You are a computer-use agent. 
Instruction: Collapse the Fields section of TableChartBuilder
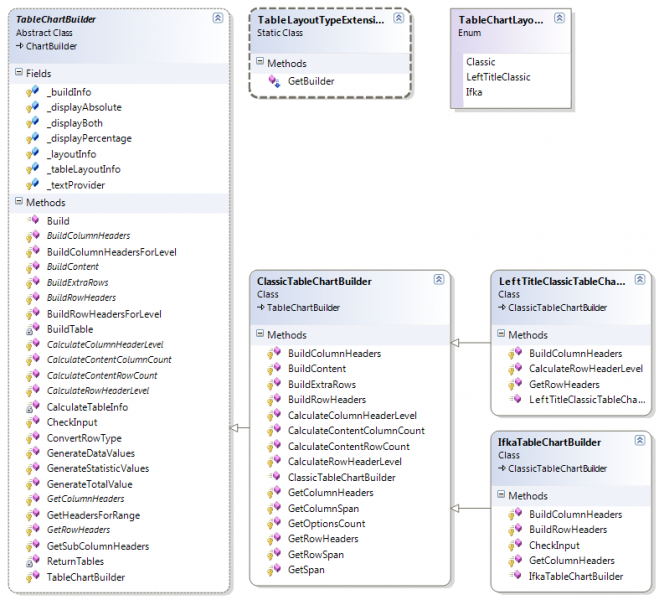tap(18, 73)
